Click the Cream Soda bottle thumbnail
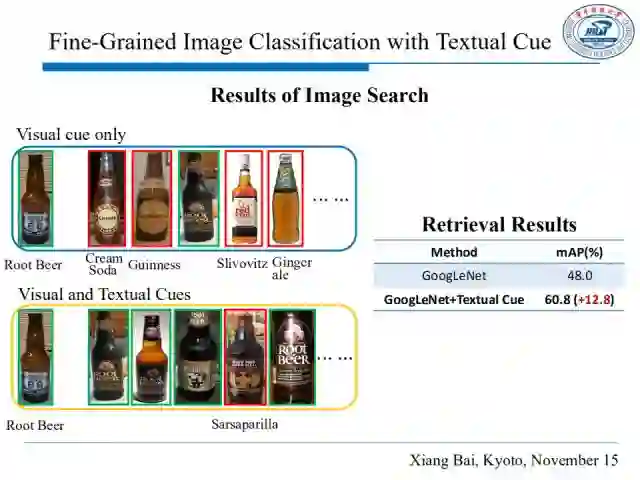 click(107, 198)
